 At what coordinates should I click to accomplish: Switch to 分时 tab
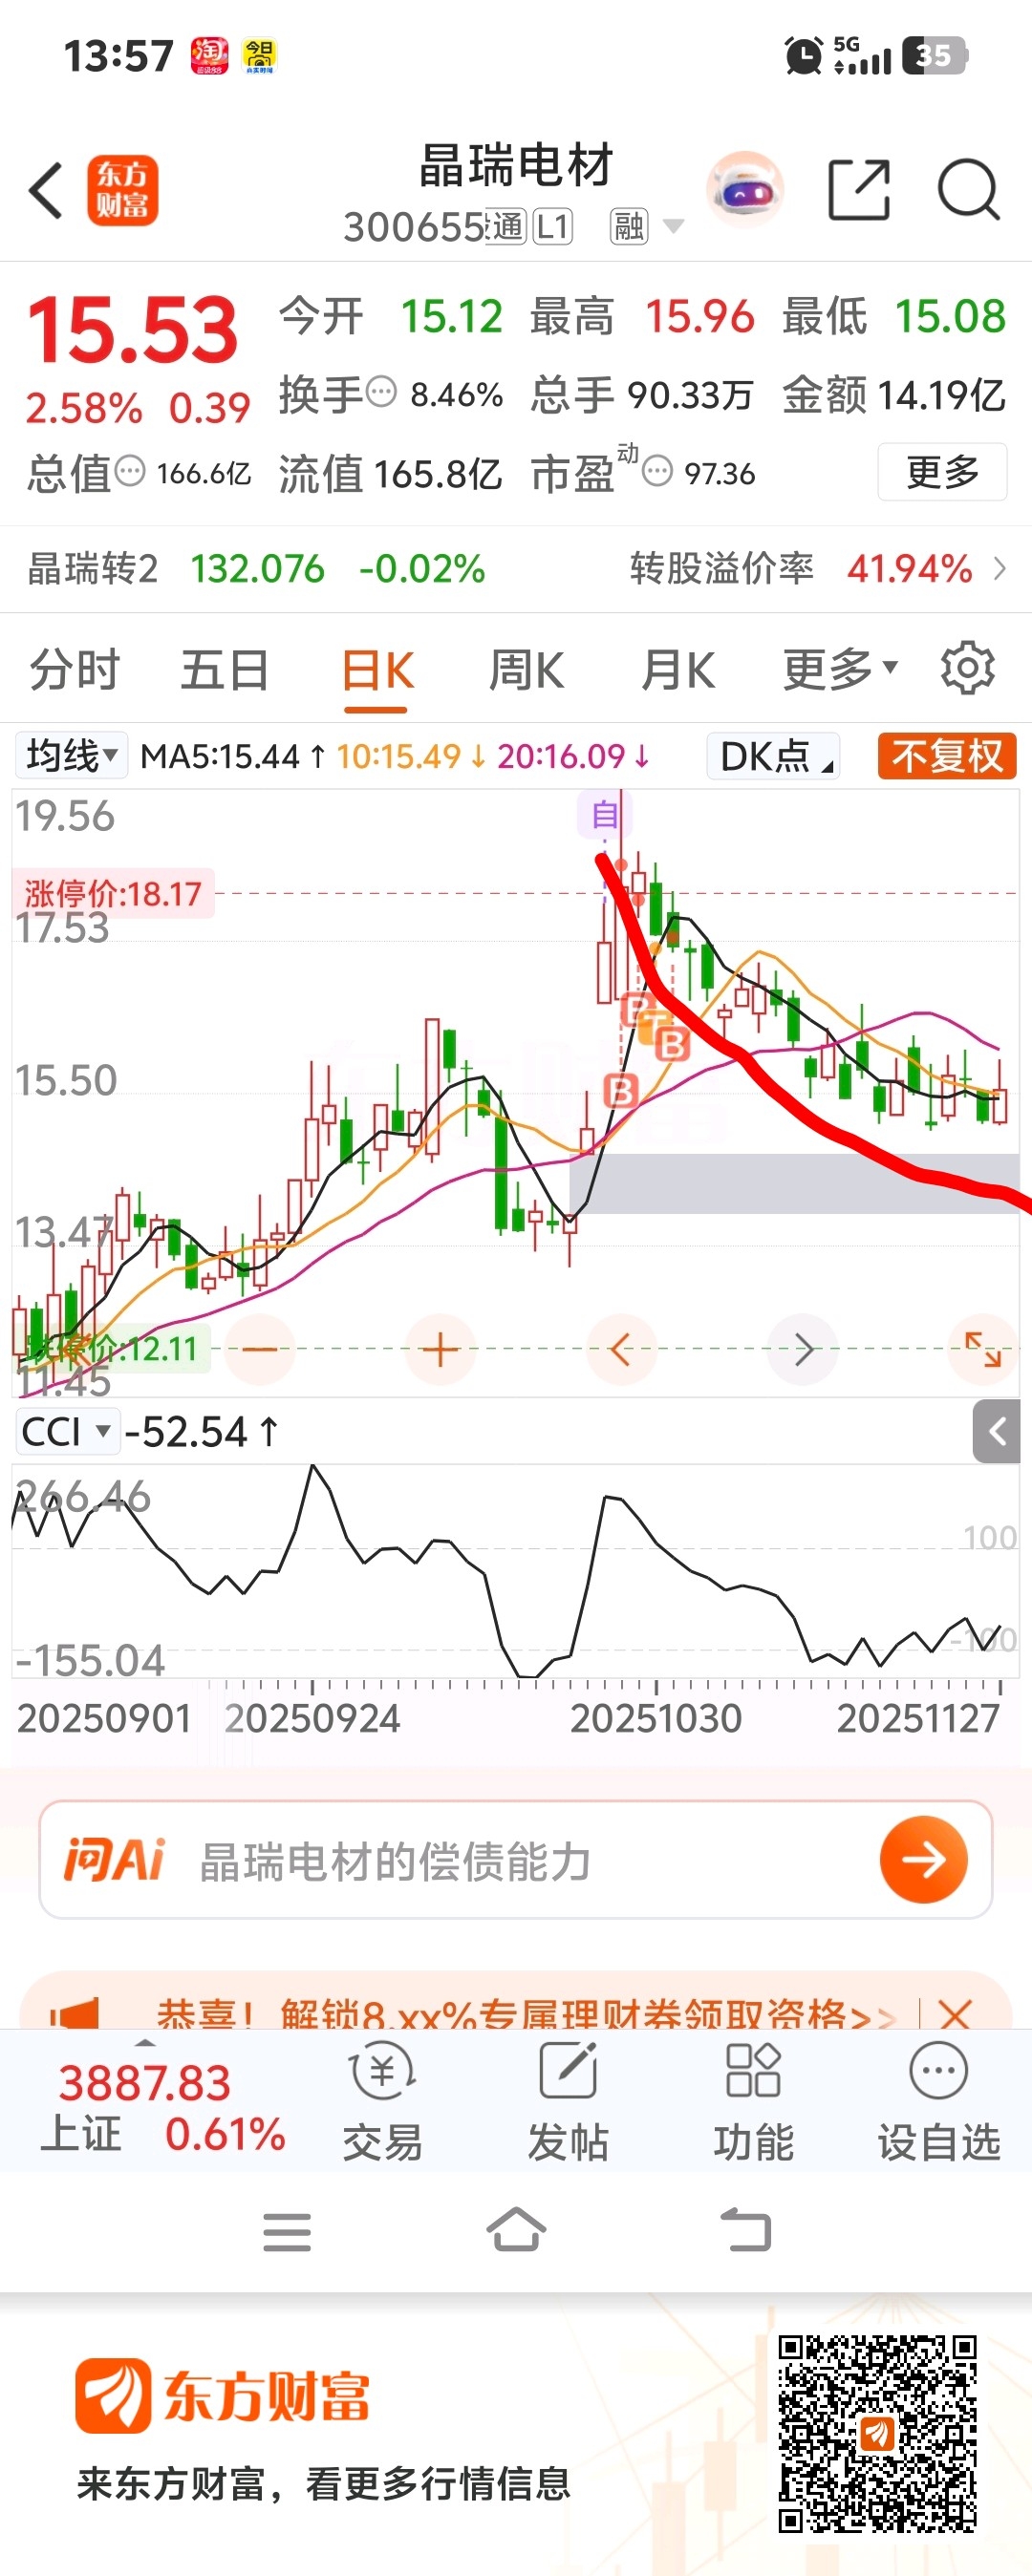pos(75,668)
